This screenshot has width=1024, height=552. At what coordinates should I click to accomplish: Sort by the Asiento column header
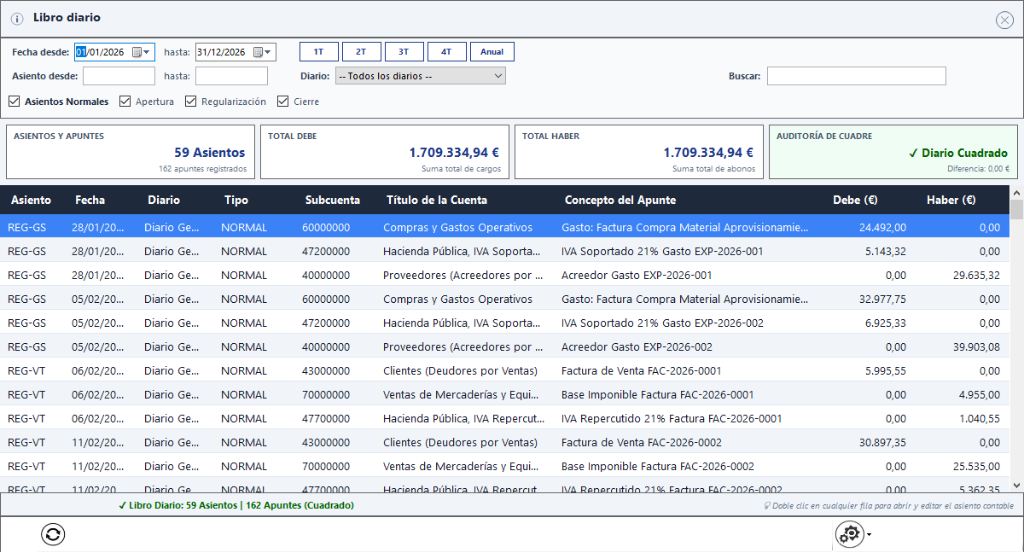pyautogui.click(x=31, y=200)
